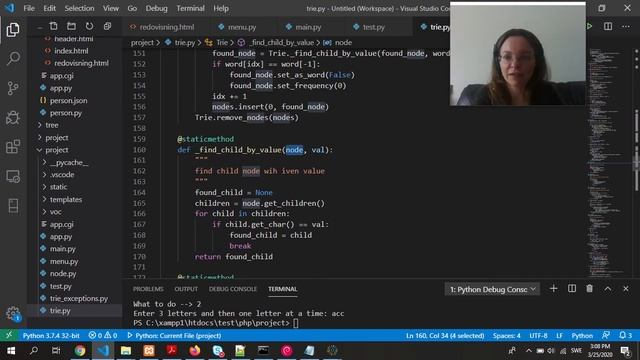This screenshot has width=640, height=360.
Task: Open the Windows Action Center
Action: [x=625, y=351]
